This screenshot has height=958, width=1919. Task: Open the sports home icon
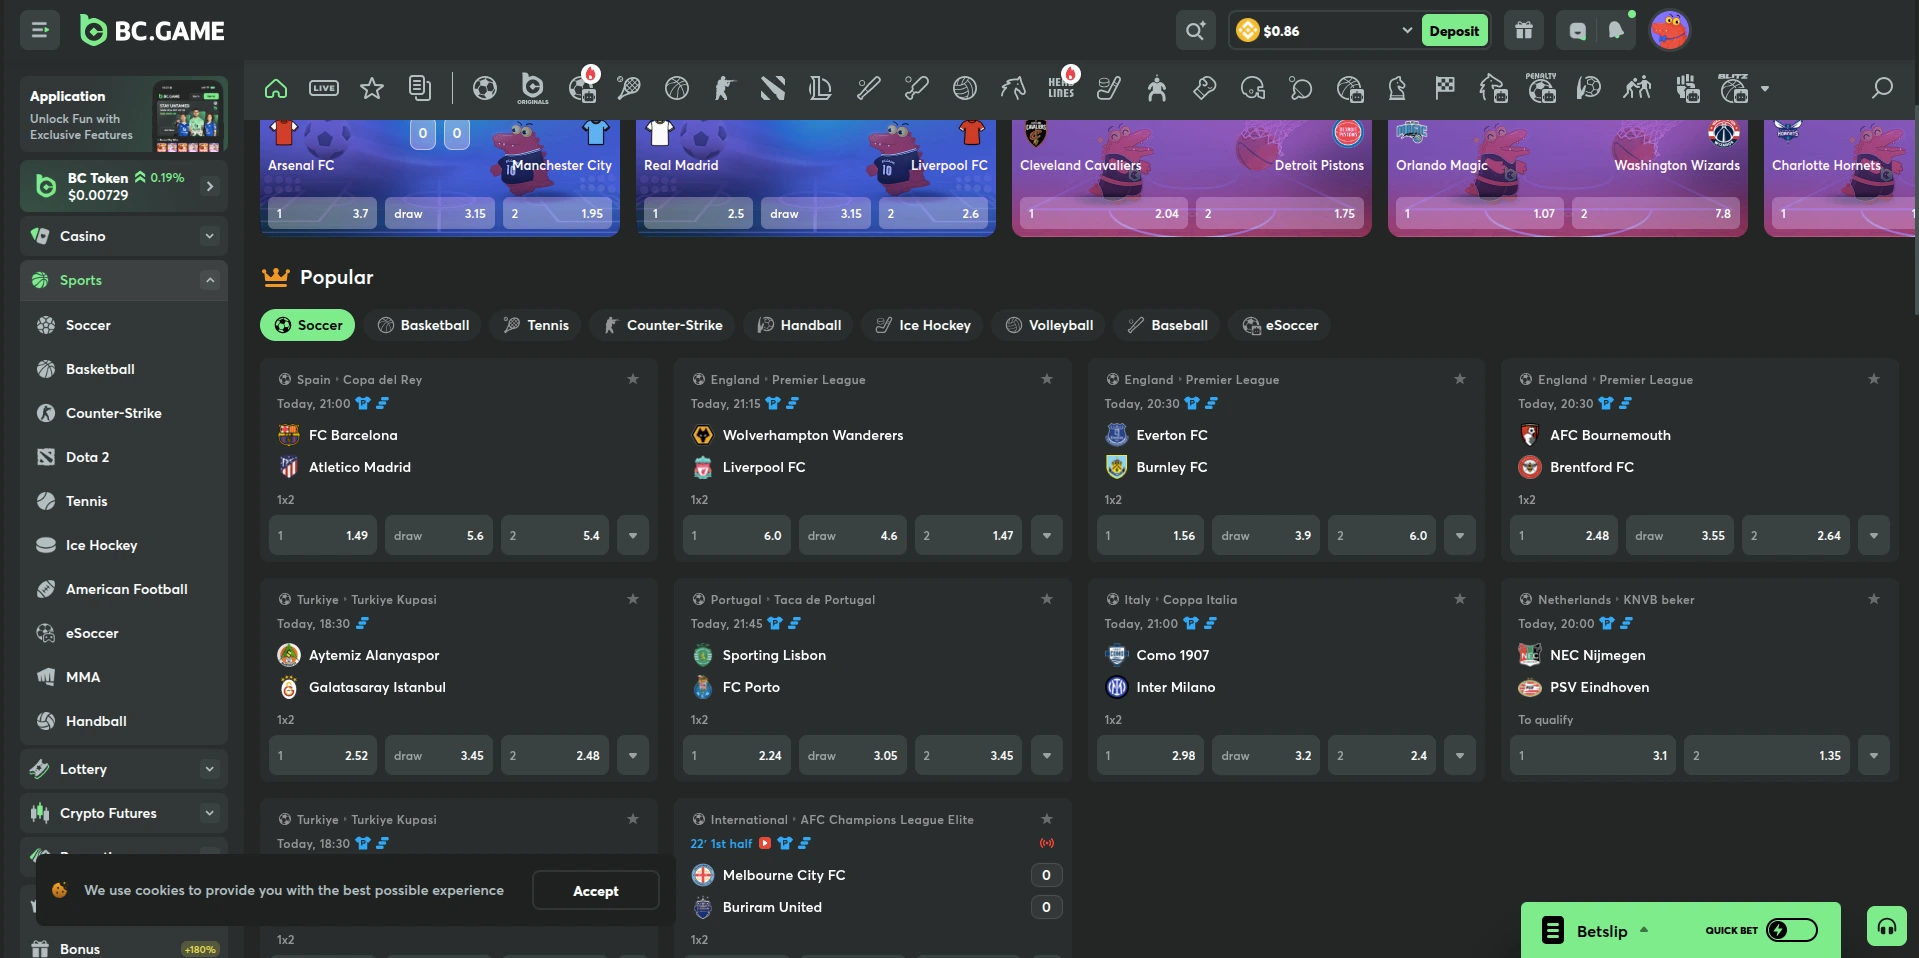(276, 88)
